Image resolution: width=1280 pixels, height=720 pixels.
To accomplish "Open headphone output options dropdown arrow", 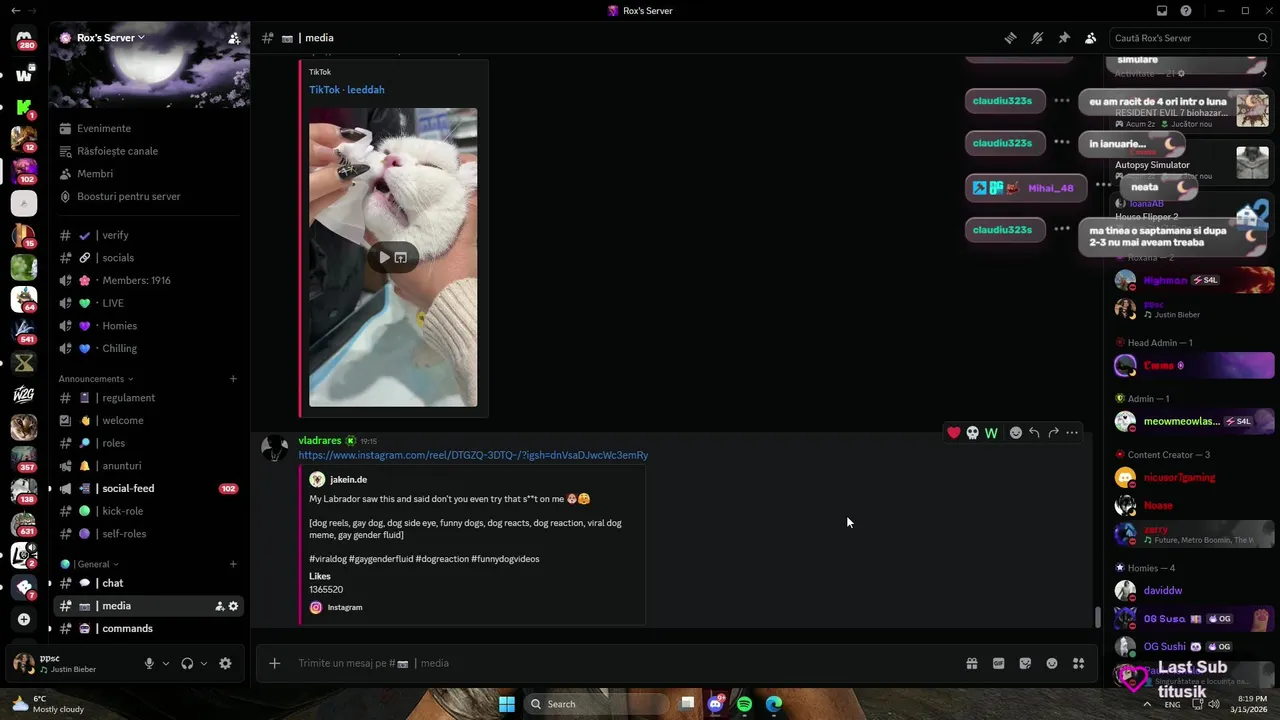I will click(x=204, y=663).
